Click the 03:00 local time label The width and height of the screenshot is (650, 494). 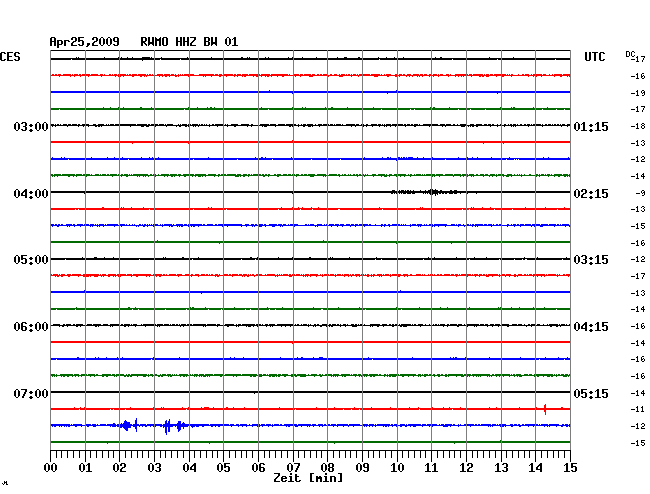[x=31, y=126]
